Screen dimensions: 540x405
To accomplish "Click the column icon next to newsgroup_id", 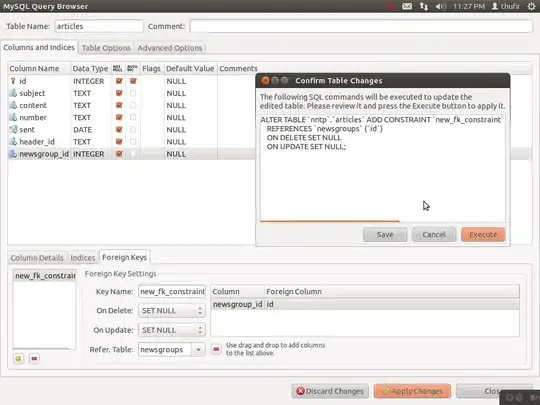I will [13, 154].
